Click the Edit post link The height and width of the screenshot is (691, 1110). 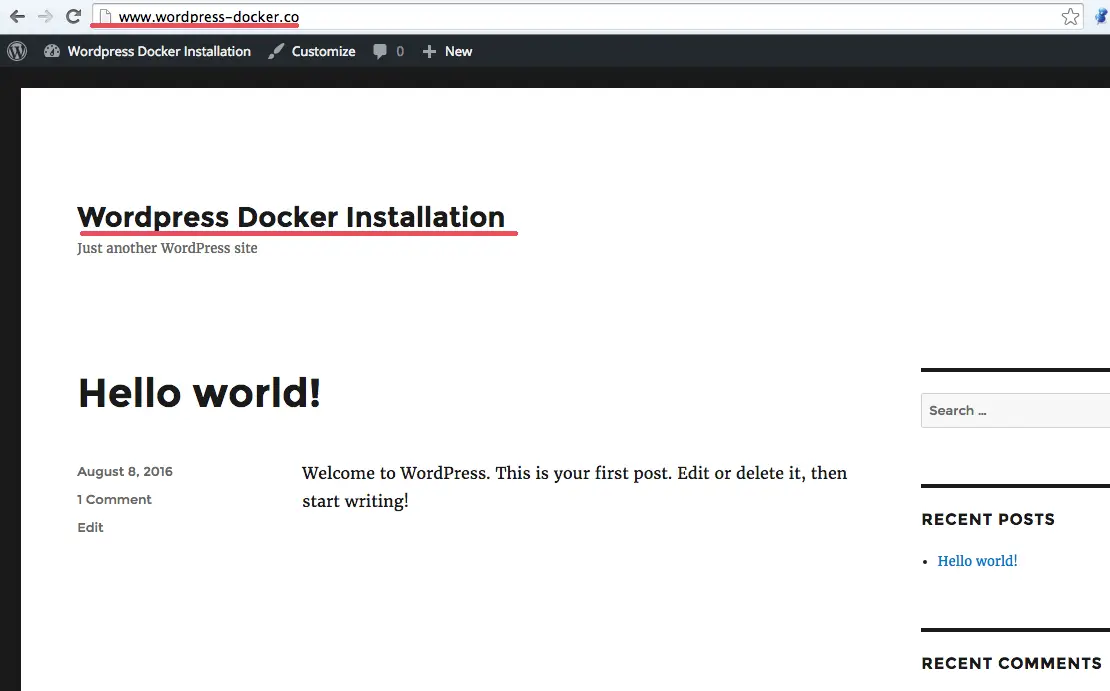click(x=90, y=527)
